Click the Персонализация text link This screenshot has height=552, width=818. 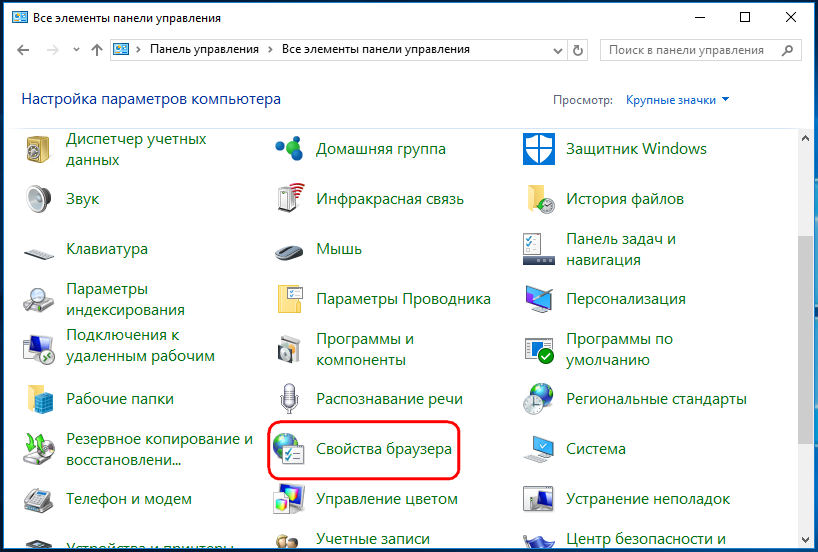pos(626,299)
